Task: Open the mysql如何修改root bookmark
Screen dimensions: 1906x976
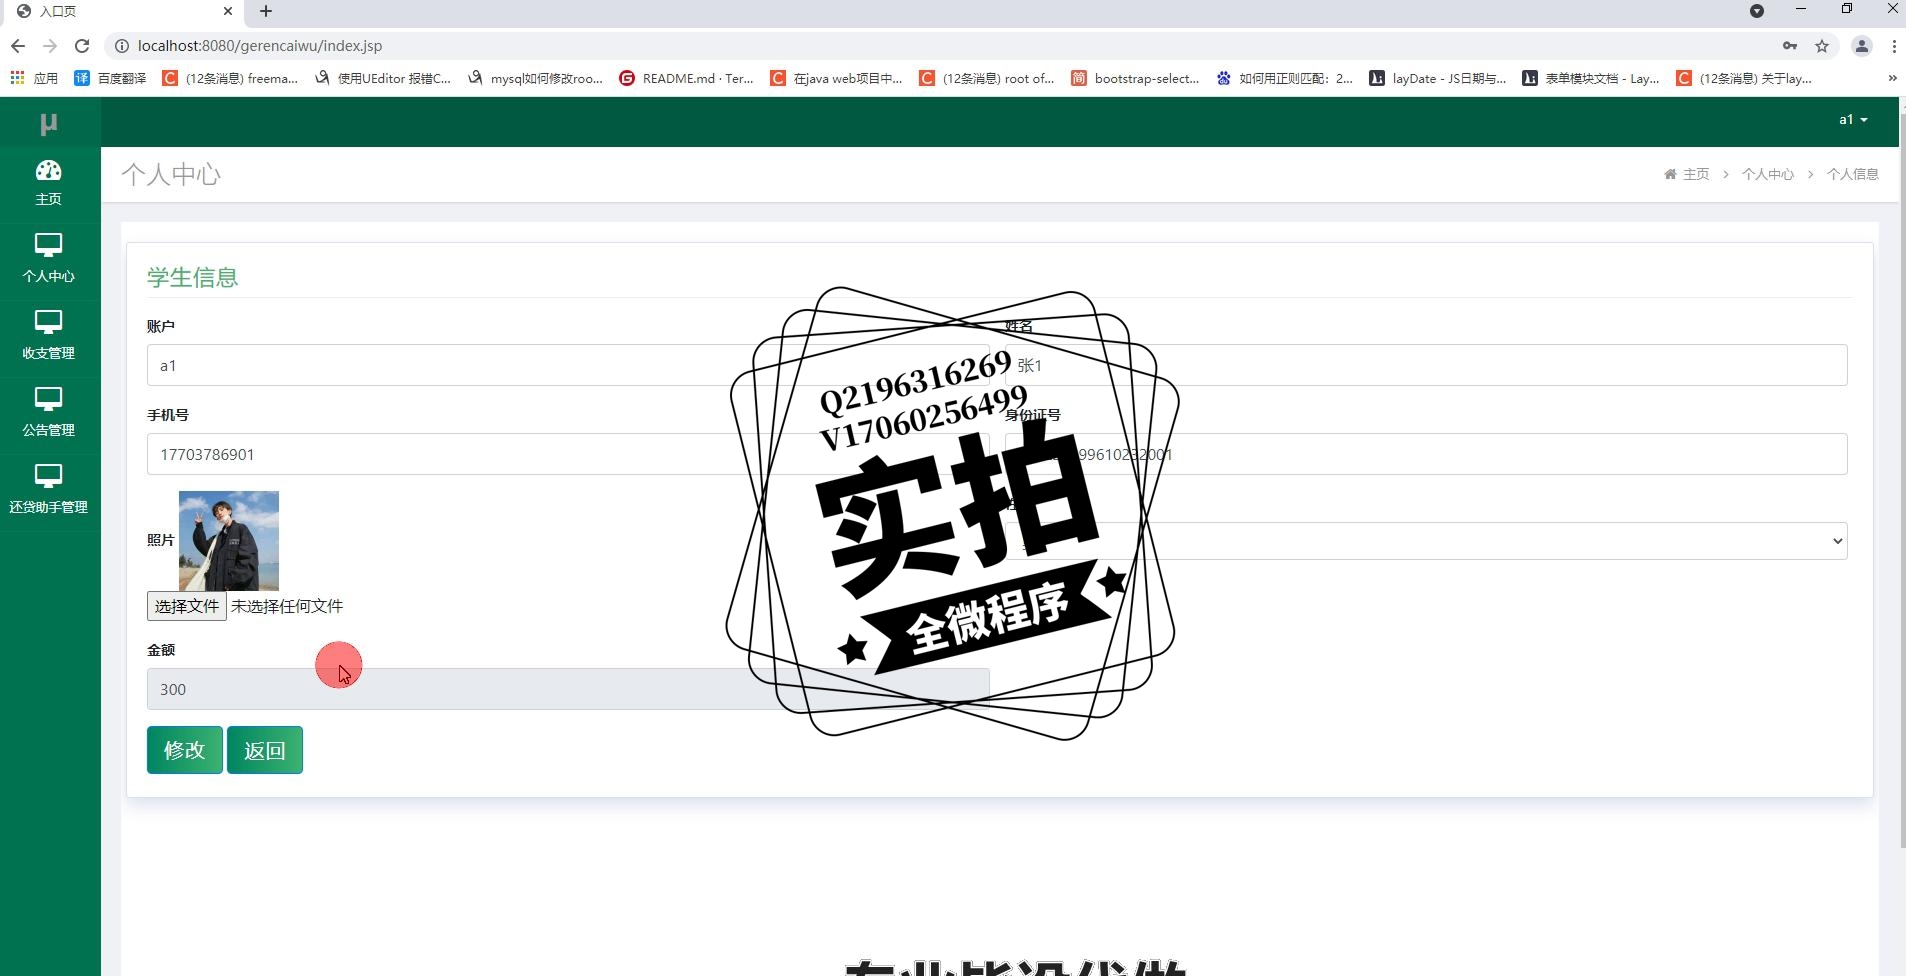Action: 535,78
